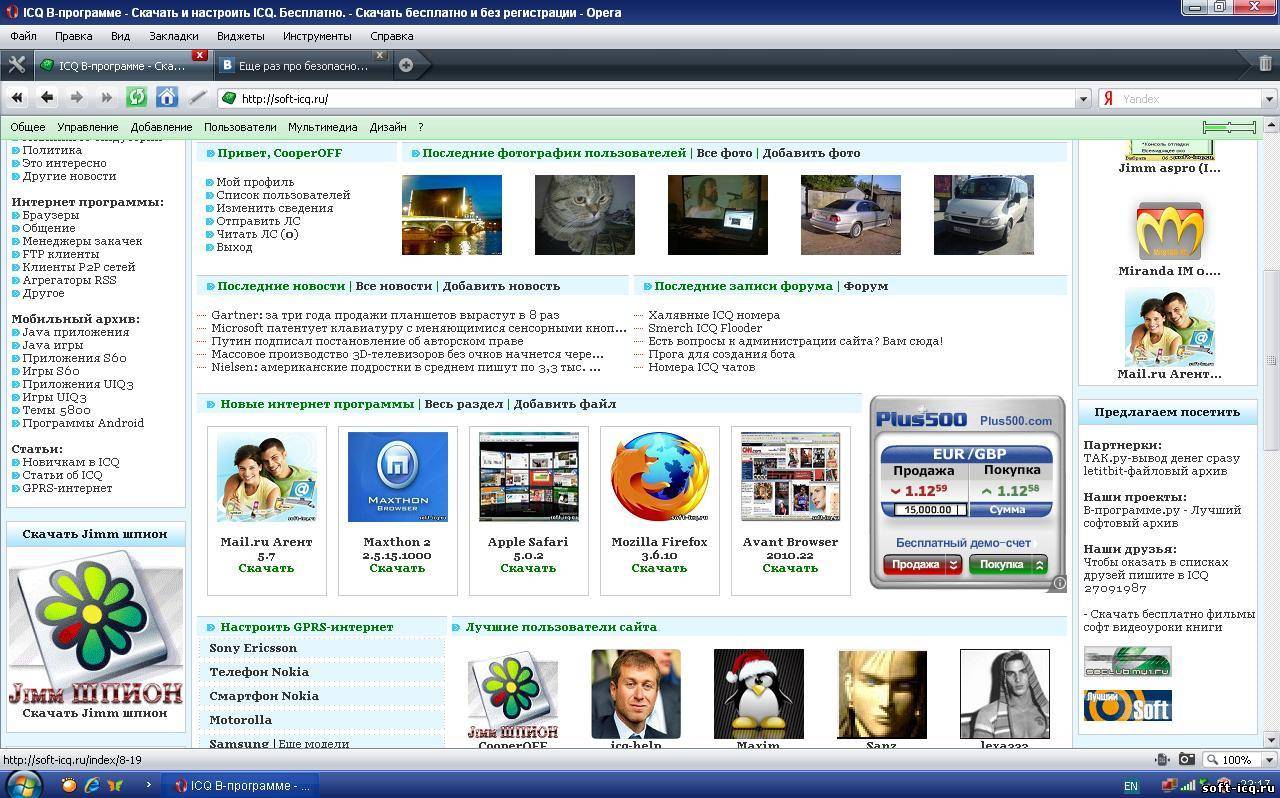
Task: Open the Дизайн admin menu
Action: coord(388,127)
